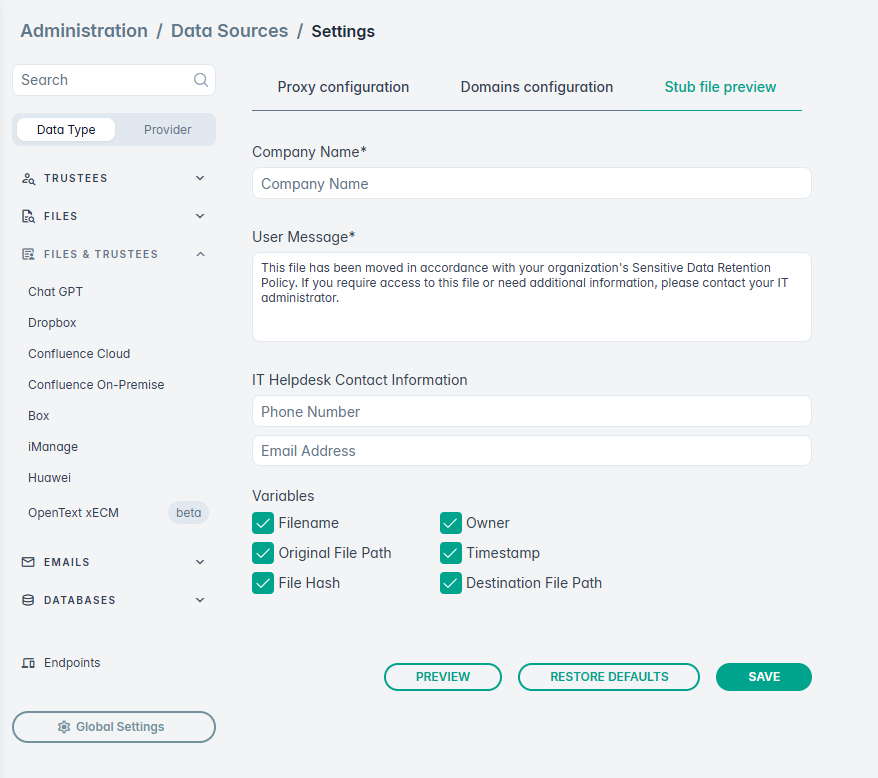Open the Domains configuration tab
Screen dimensions: 878x778
(537, 87)
